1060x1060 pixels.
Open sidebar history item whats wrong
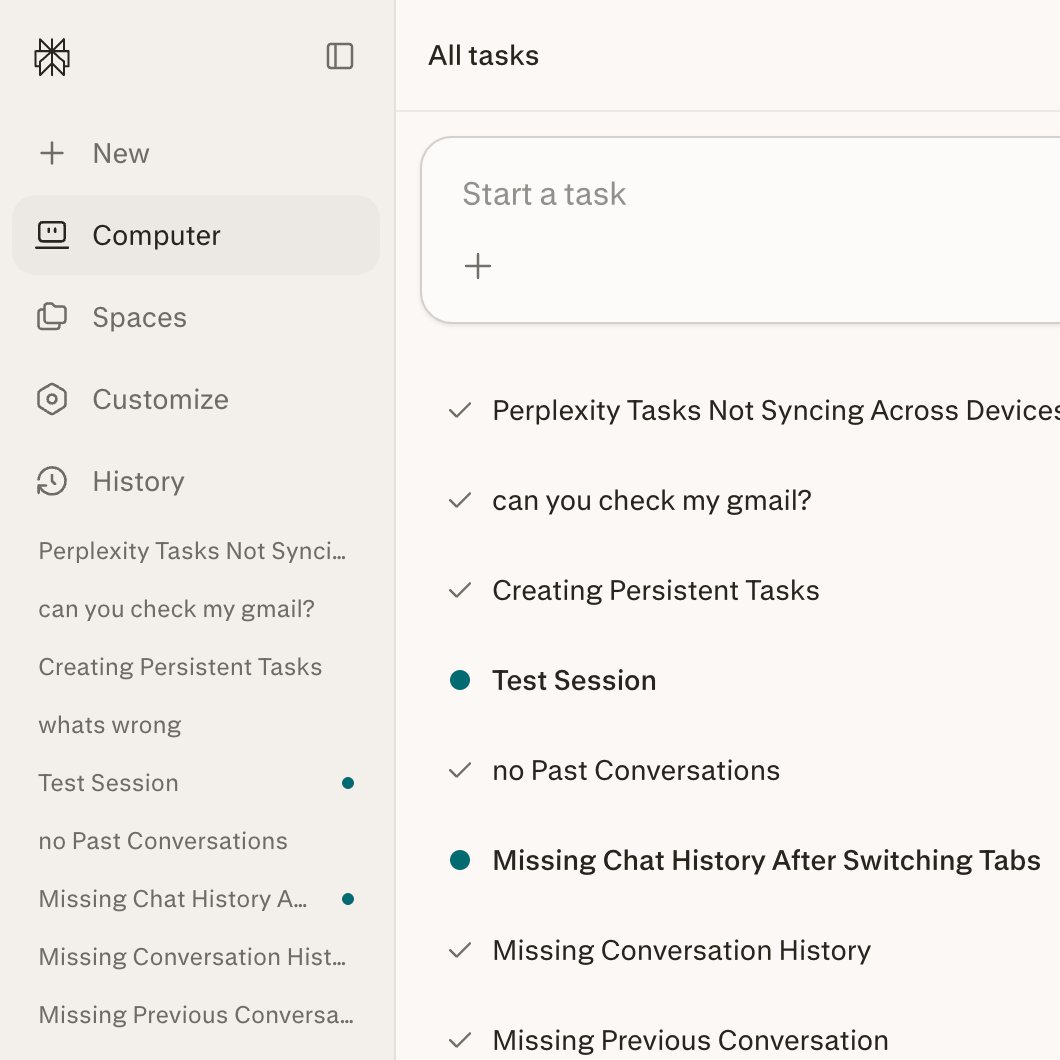tap(110, 725)
